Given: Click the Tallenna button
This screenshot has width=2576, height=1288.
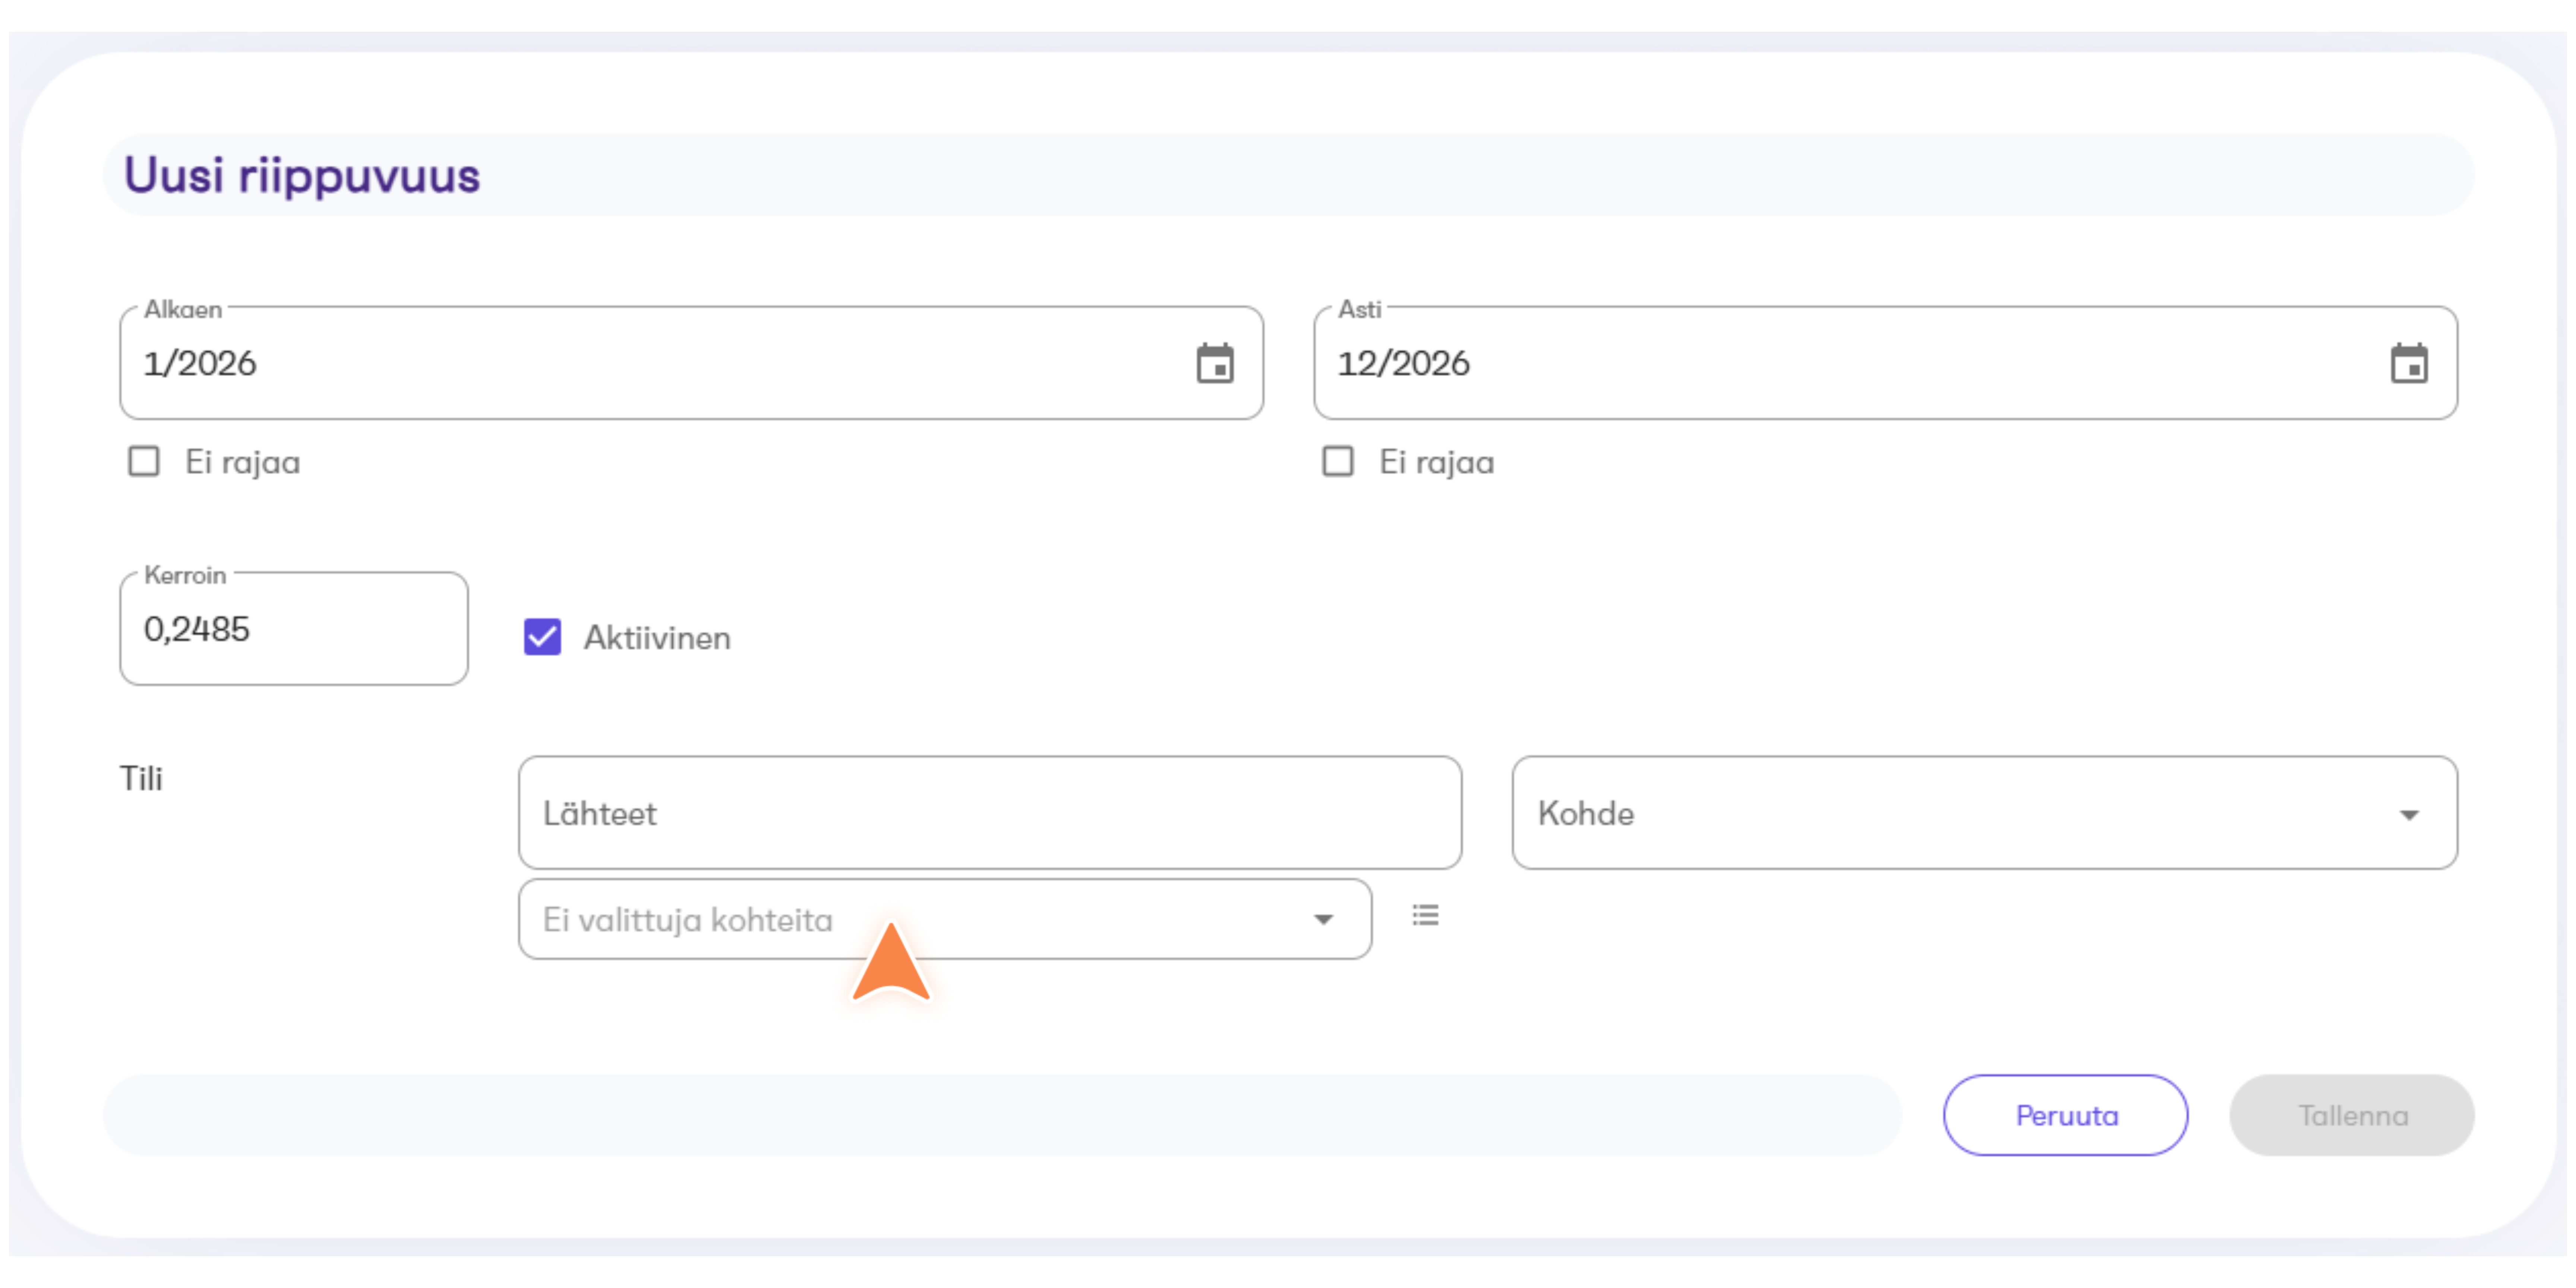Looking at the screenshot, I should point(2352,1115).
